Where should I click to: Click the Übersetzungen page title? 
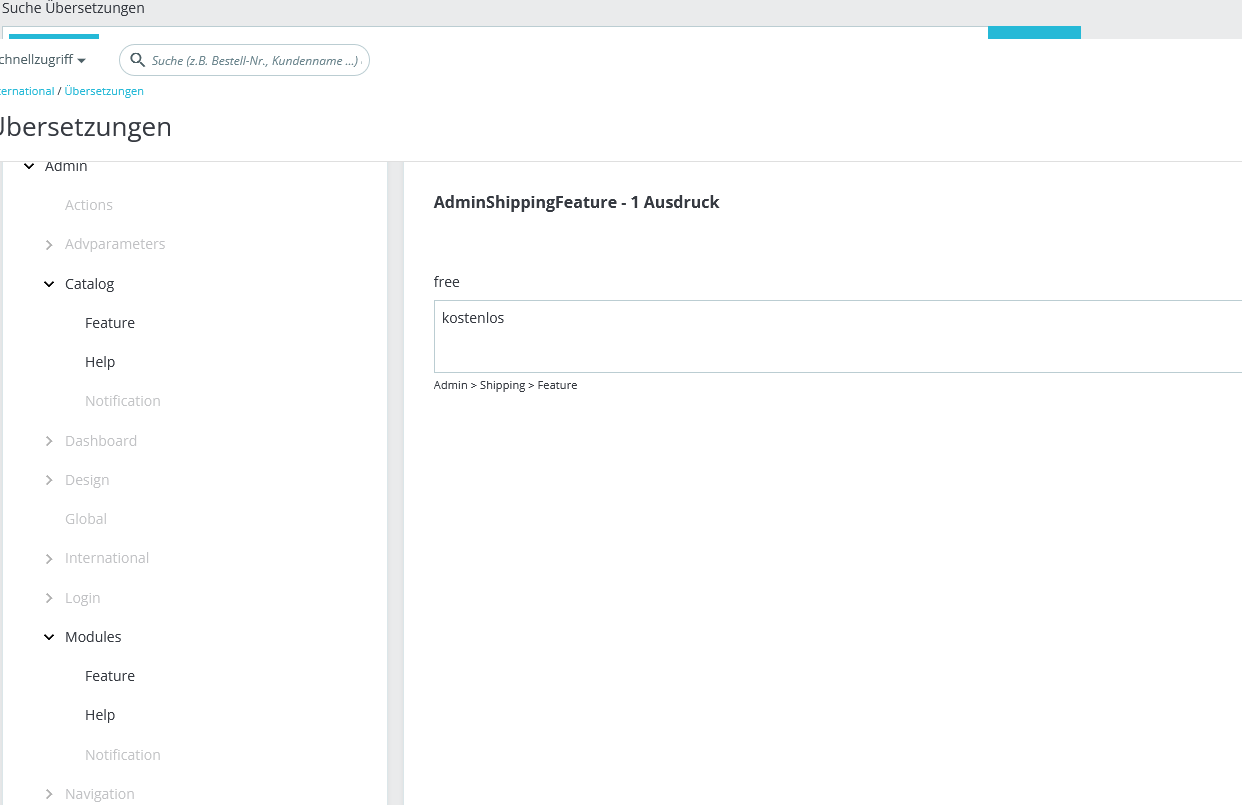tap(84, 128)
